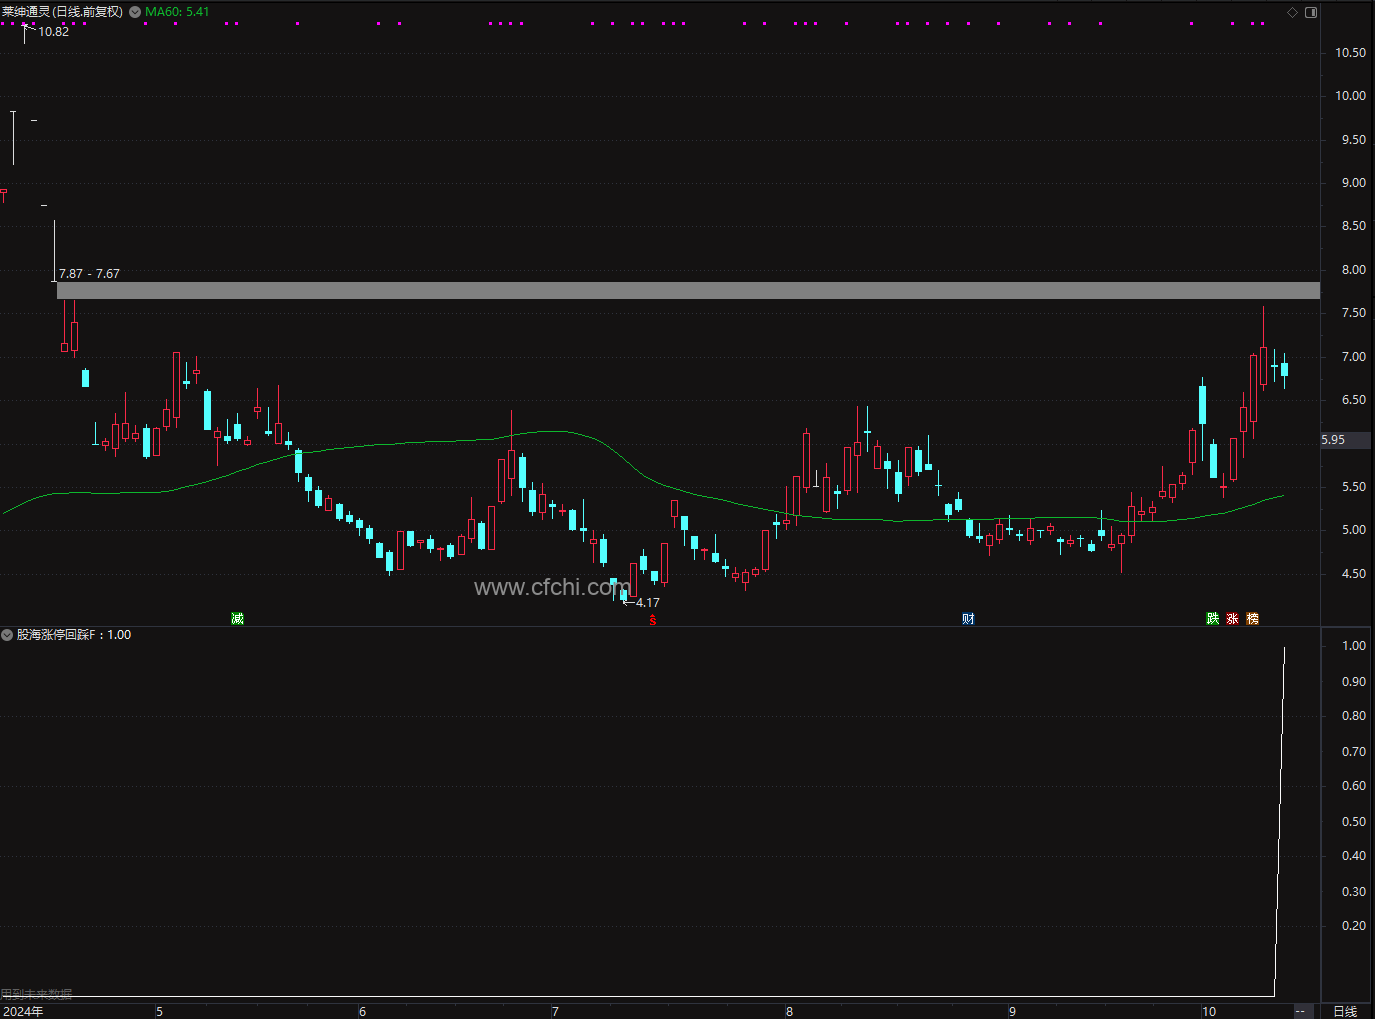Screen dimensions: 1375x1019
Task: Click the 10.50 price axis label
Action: pos(1350,53)
